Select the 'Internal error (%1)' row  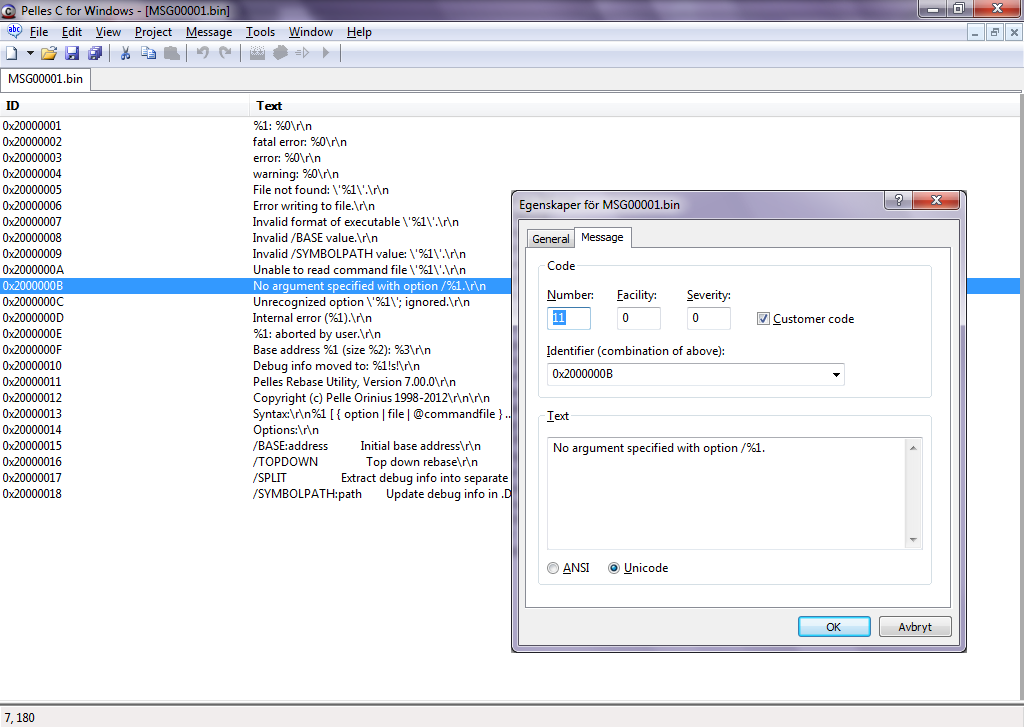255,318
